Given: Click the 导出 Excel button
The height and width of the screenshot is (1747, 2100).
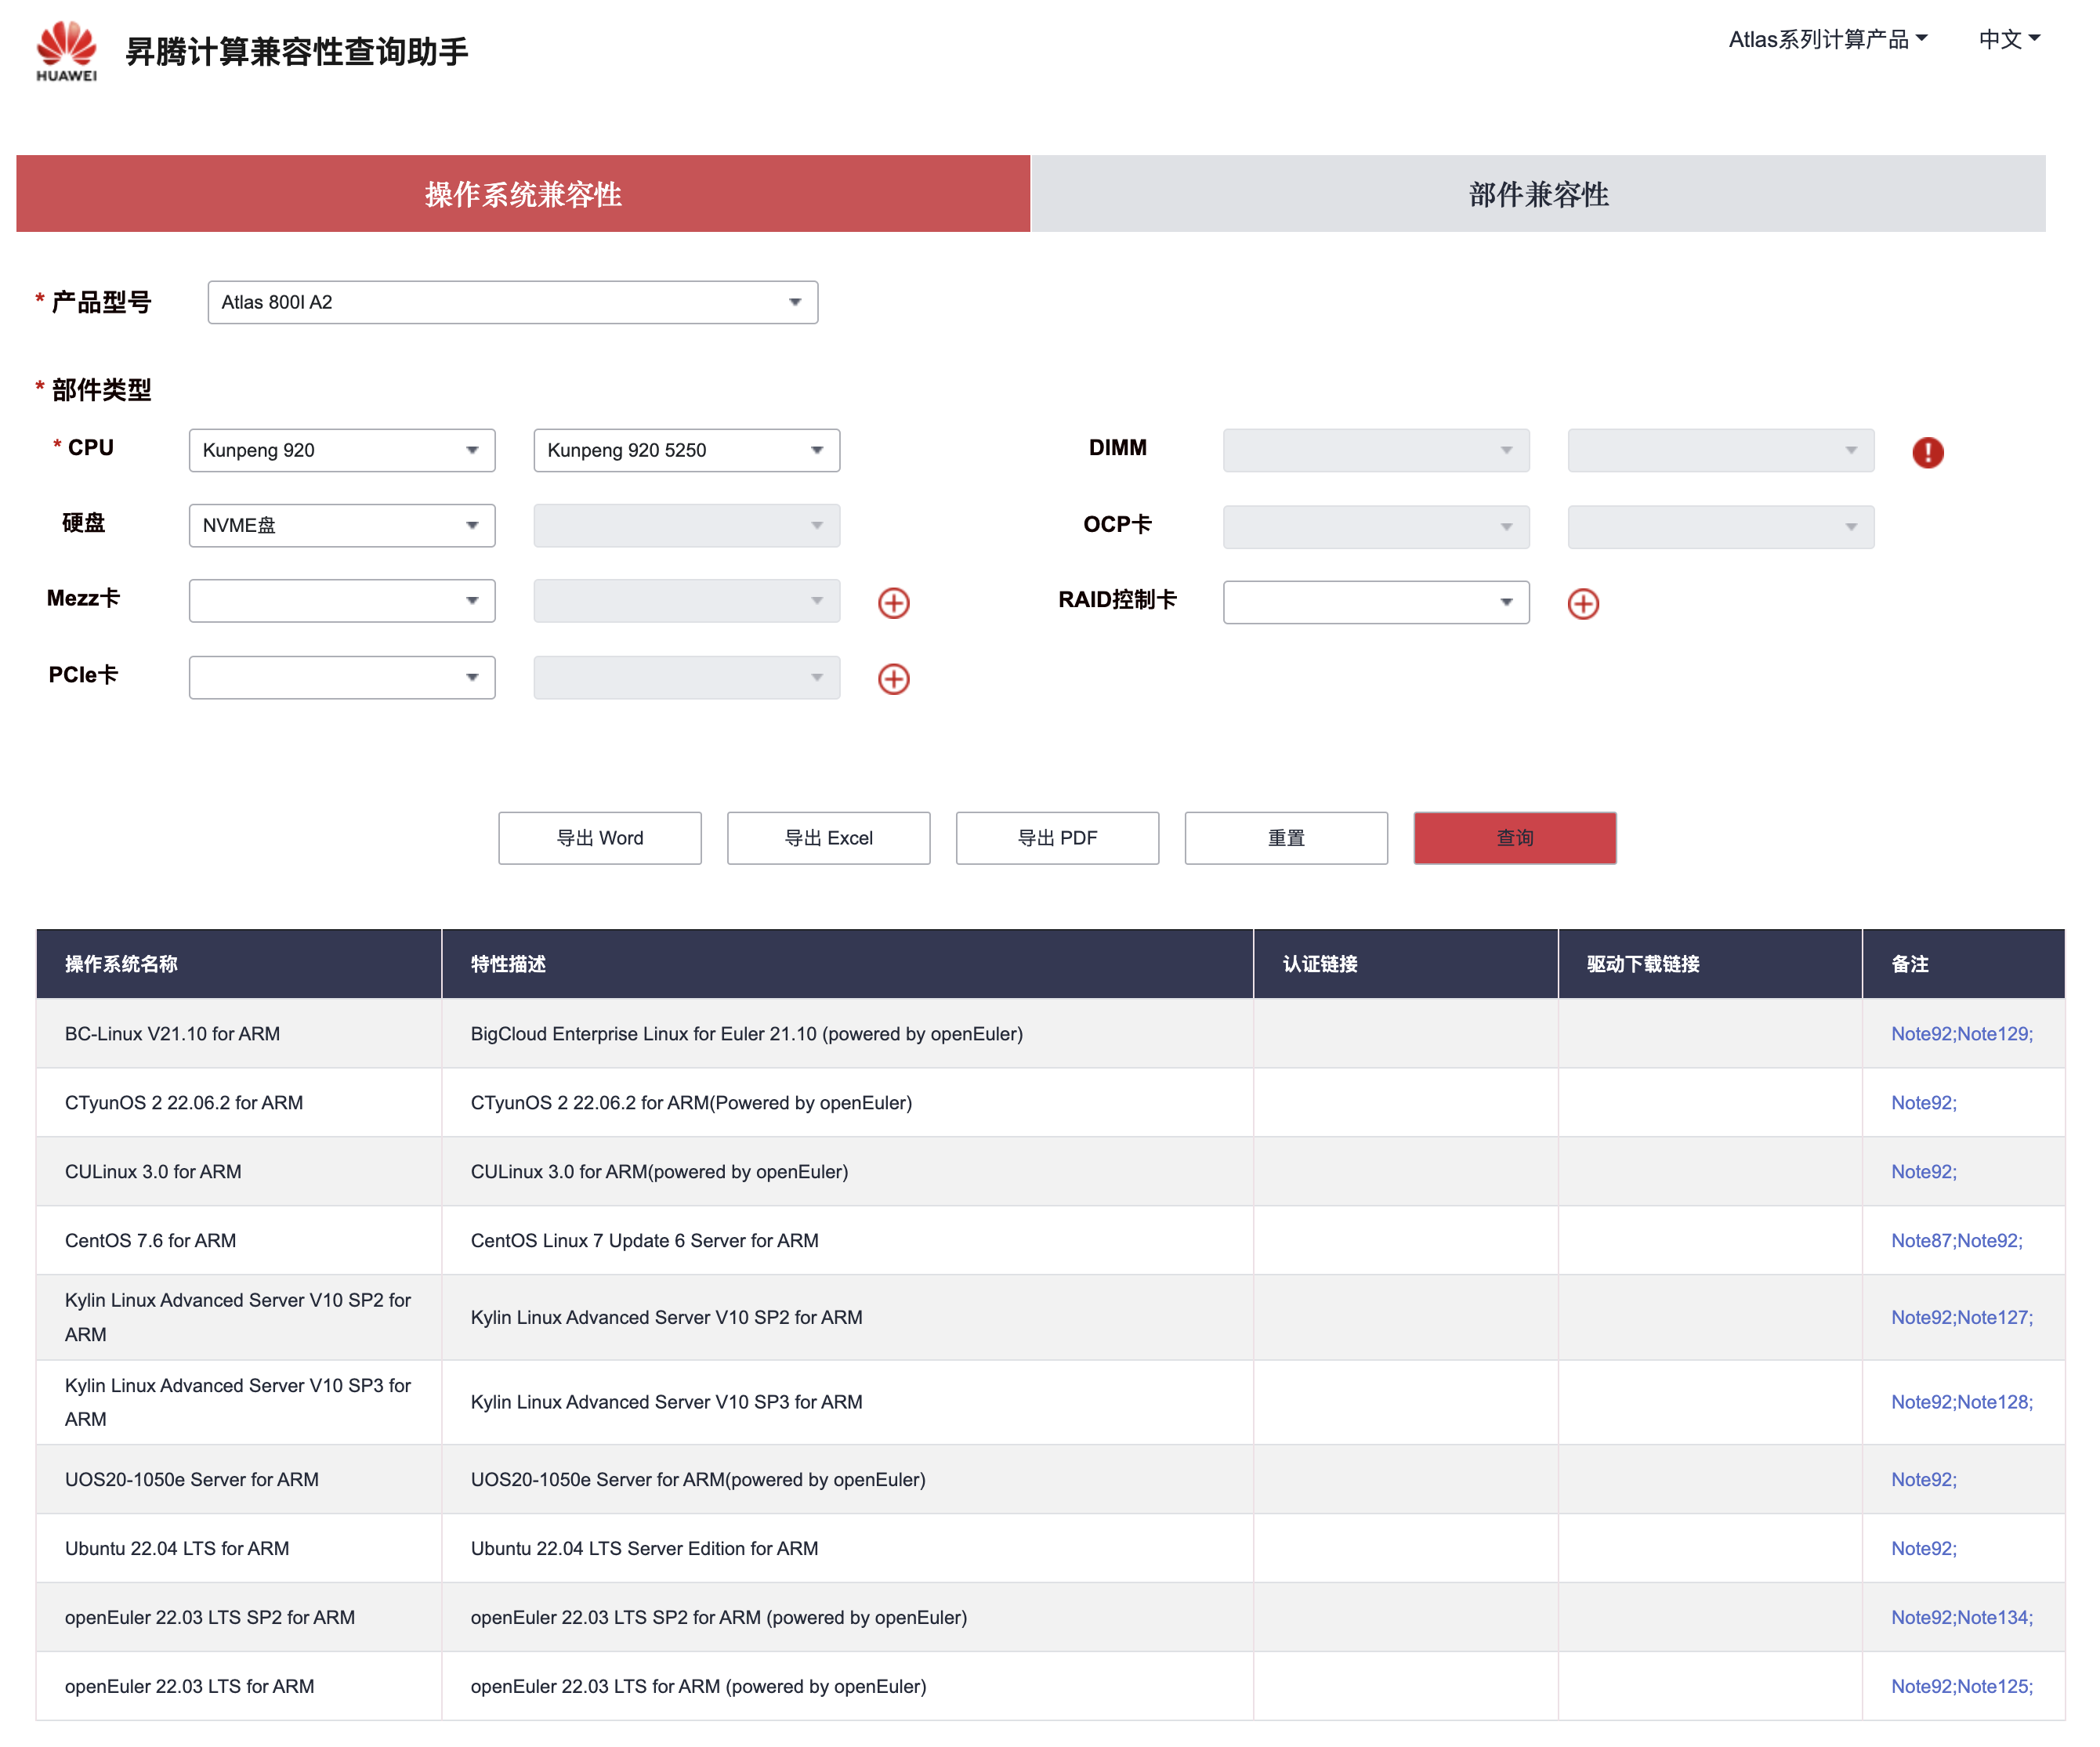Looking at the screenshot, I should [x=828, y=837].
